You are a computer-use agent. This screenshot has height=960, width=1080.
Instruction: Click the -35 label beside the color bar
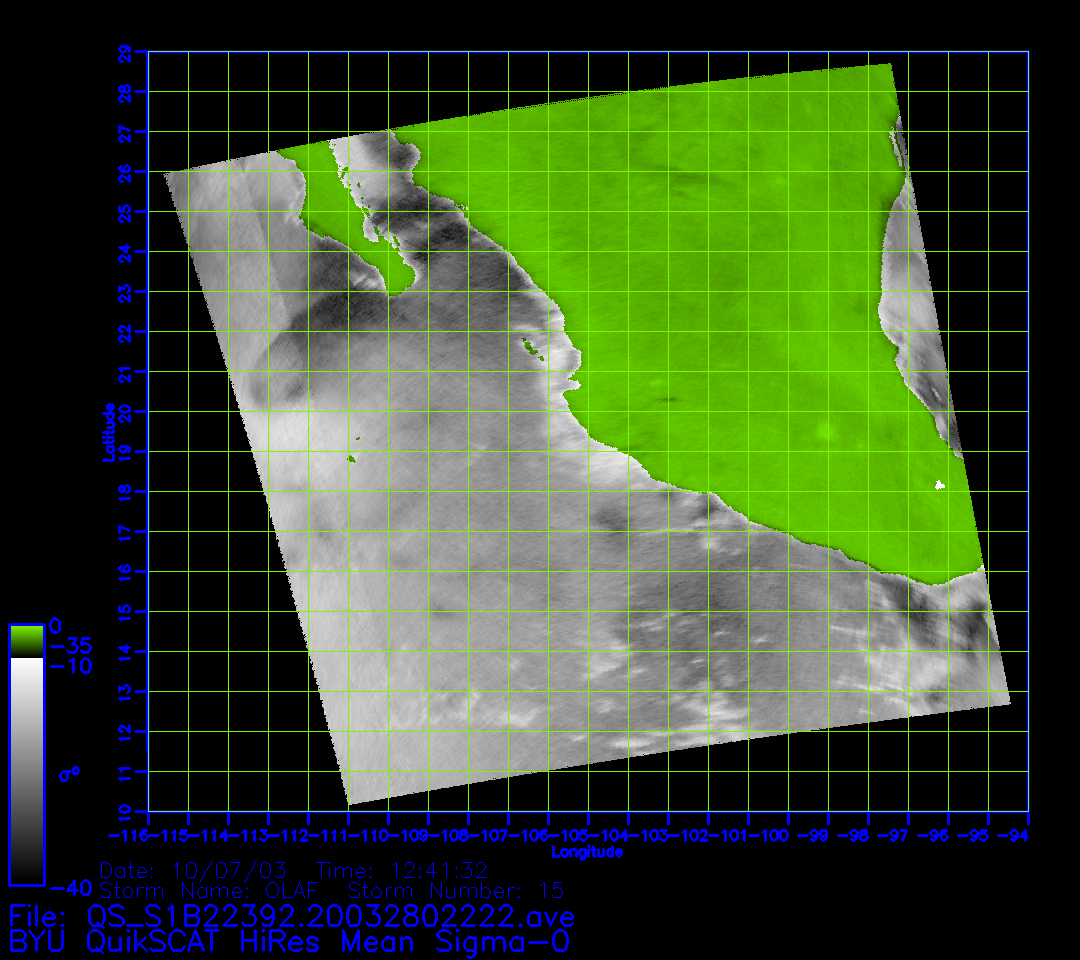click(70, 646)
